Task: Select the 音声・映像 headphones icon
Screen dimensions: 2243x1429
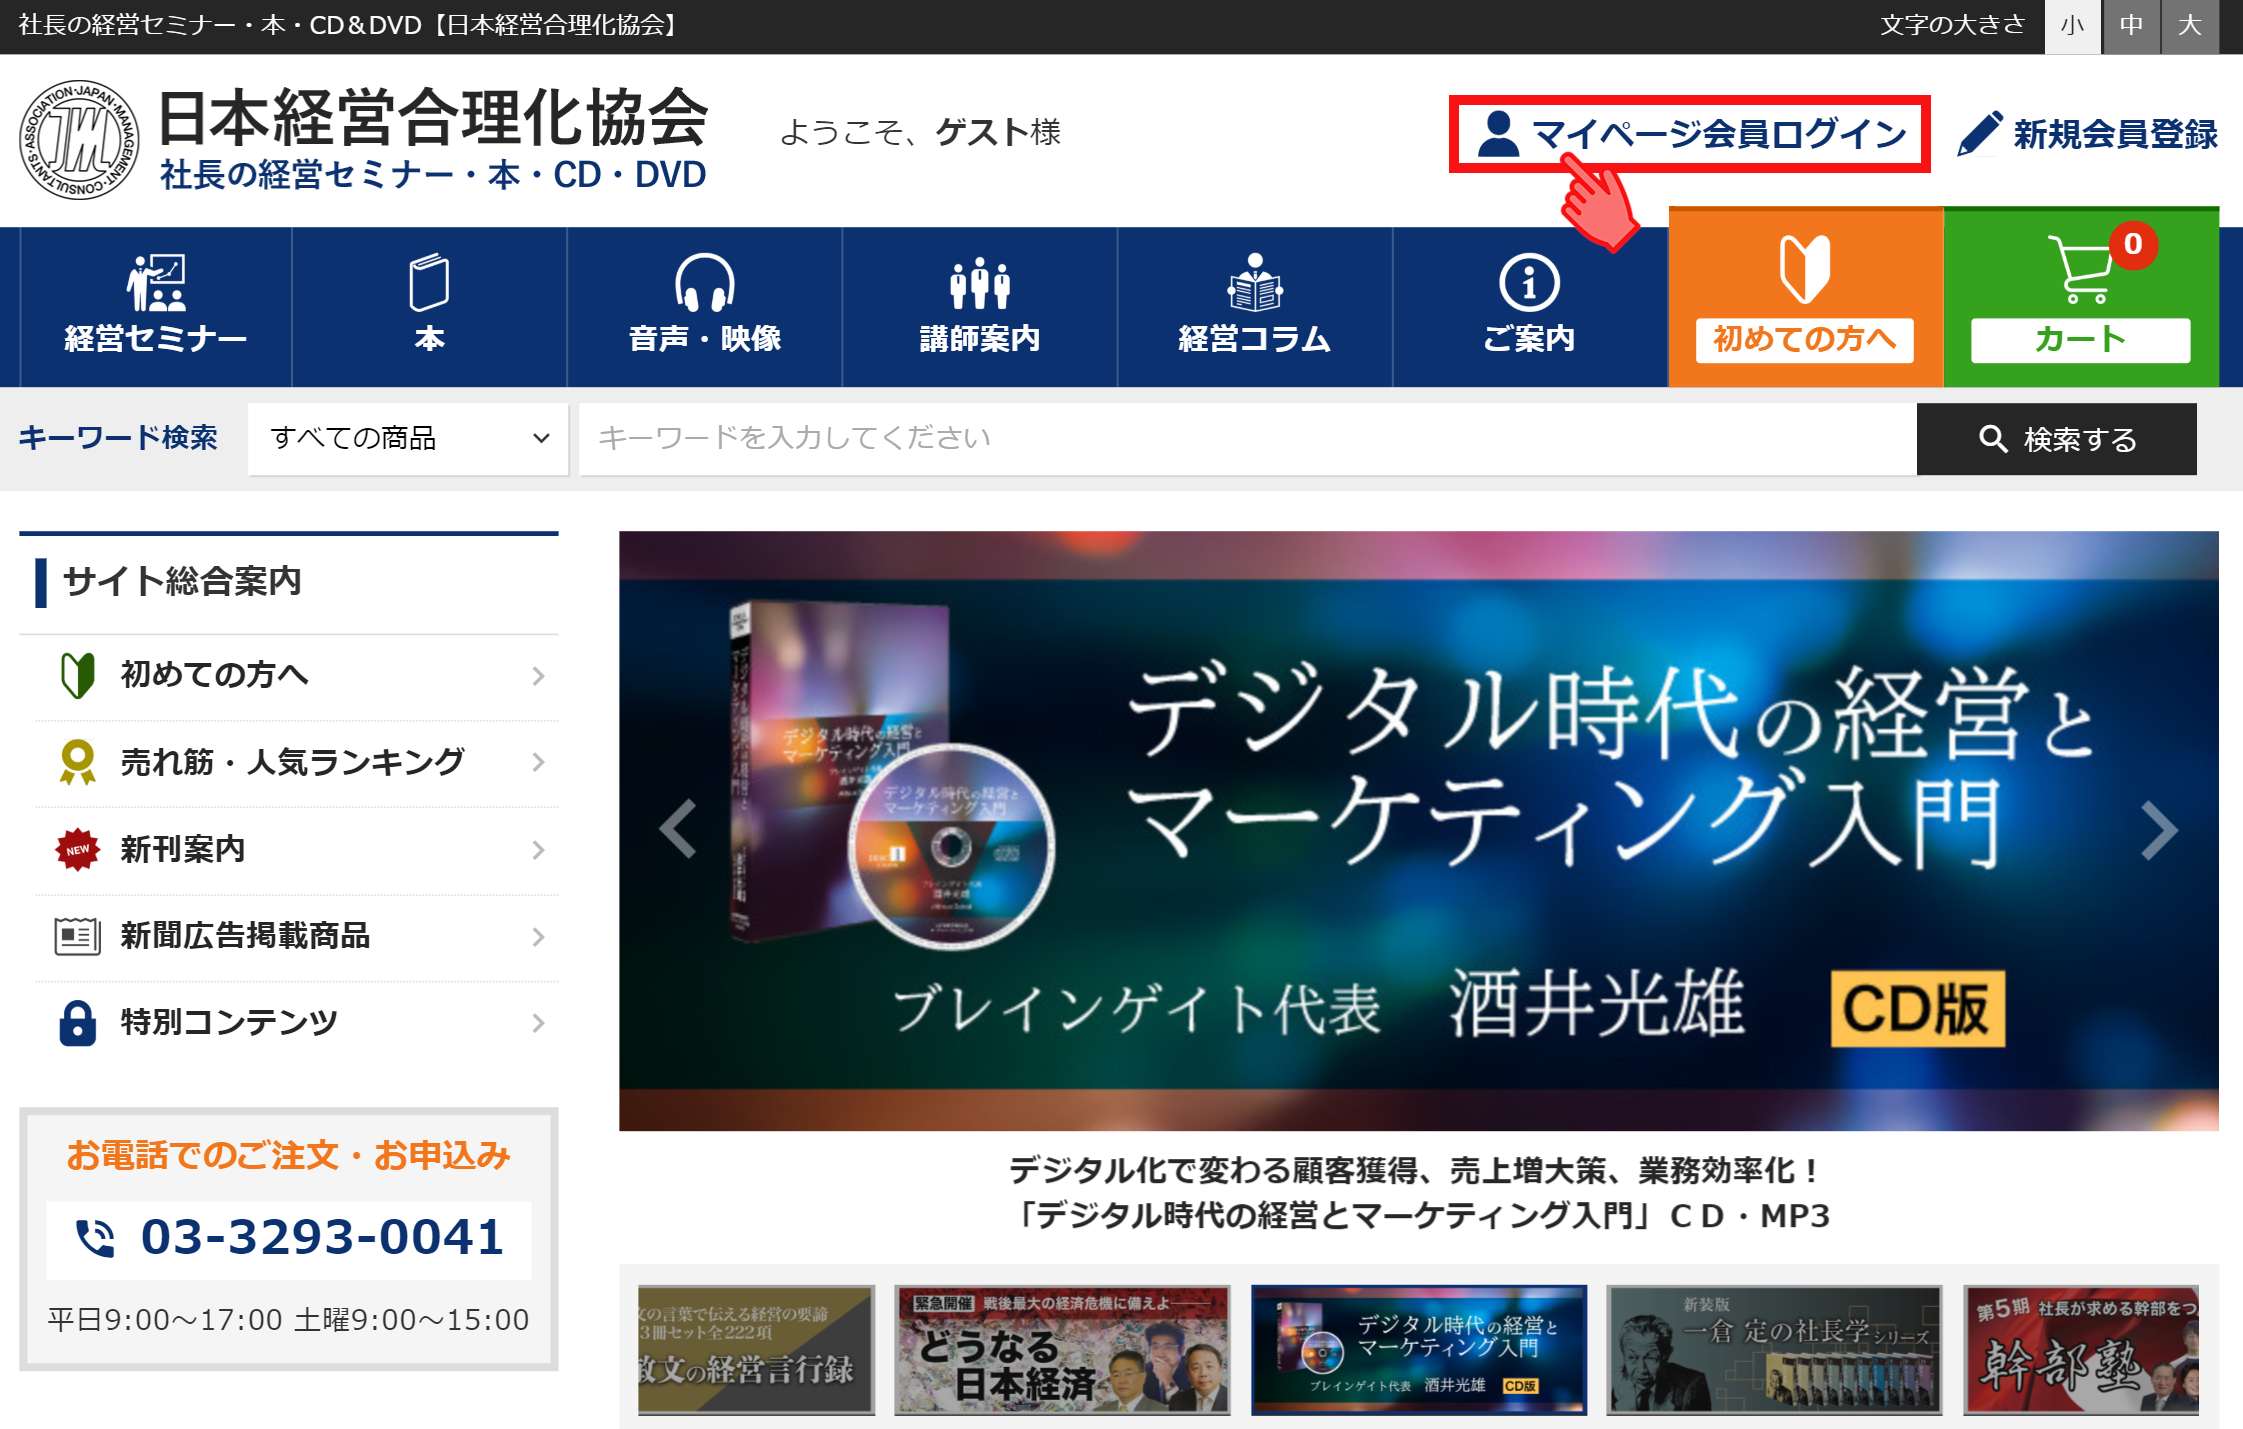Action: pos(704,283)
